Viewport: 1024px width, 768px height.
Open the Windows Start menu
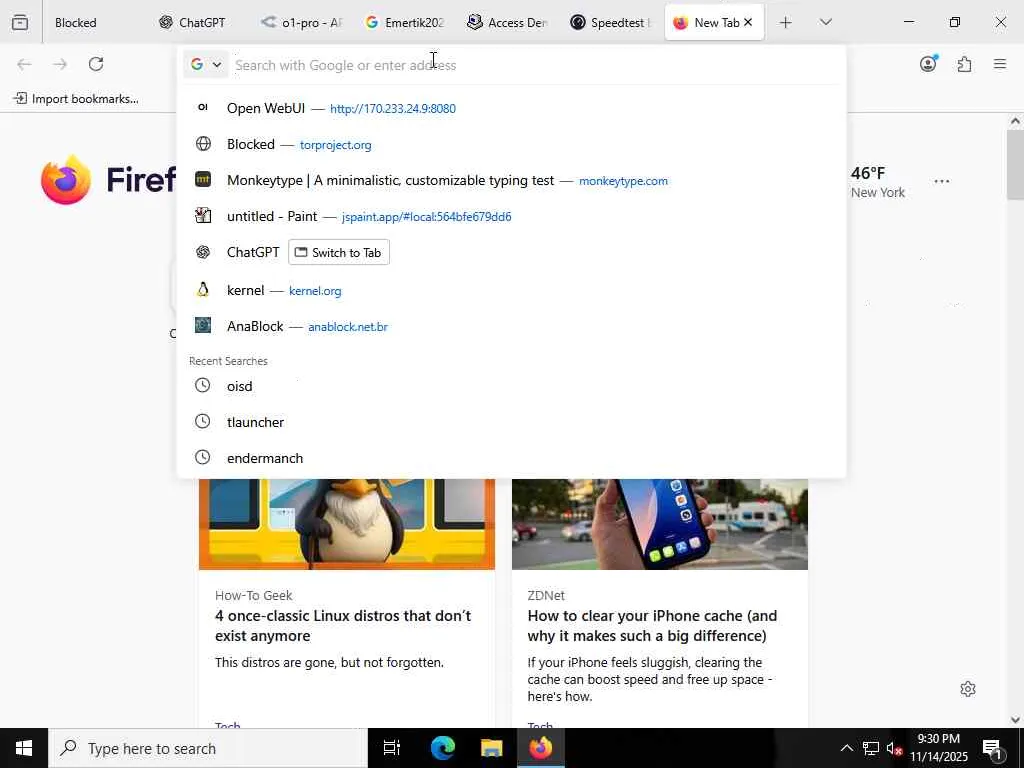point(24,748)
